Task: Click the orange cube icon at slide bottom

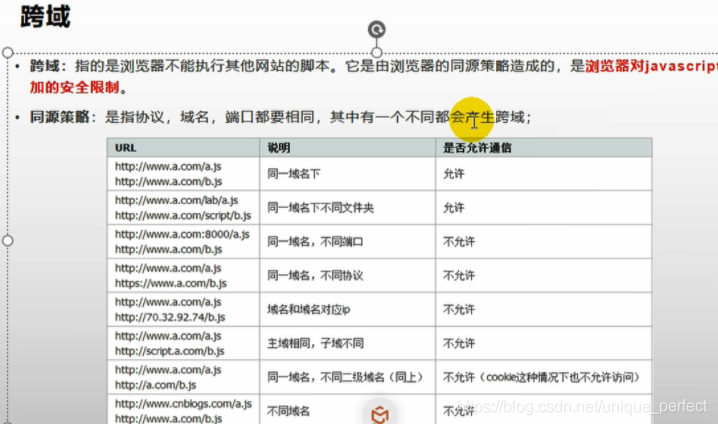Action: pyautogui.click(x=380, y=415)
